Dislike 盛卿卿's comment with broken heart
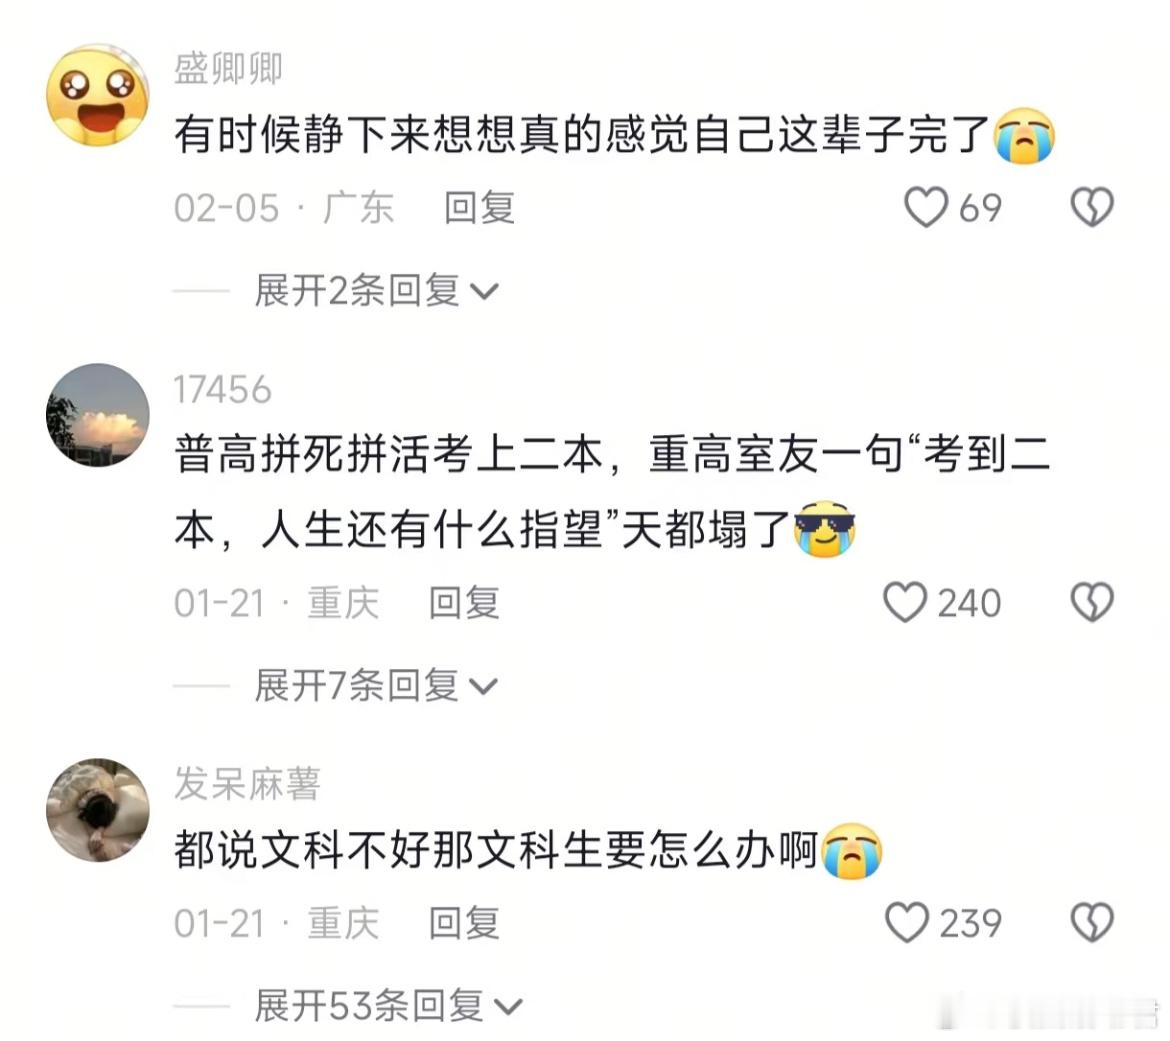1170x1041 pixels. (1092, 207)
